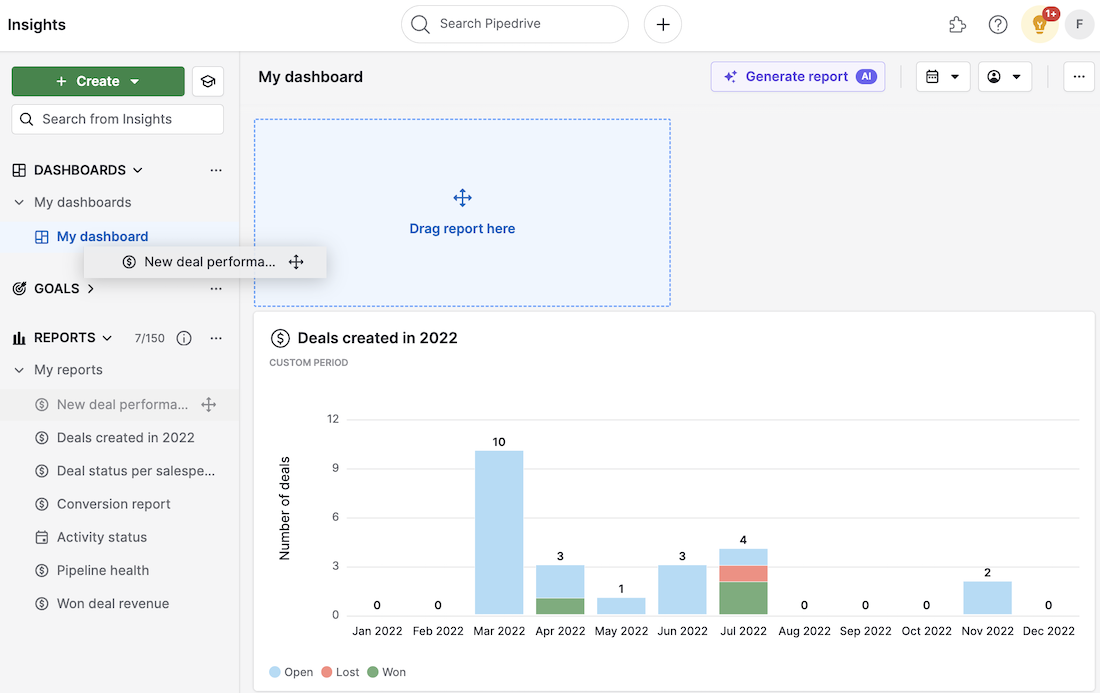Open the user filter dropdown
The height and width of the screenshot is (693, 1100).
coord(1005,76)
